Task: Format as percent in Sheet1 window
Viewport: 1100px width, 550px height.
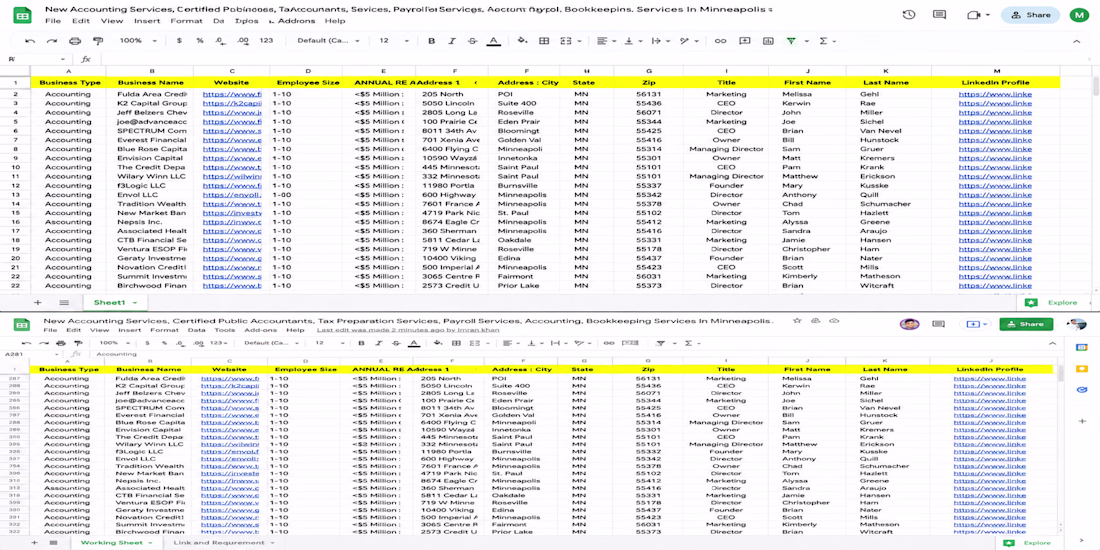Action: [x=200, y=41]
